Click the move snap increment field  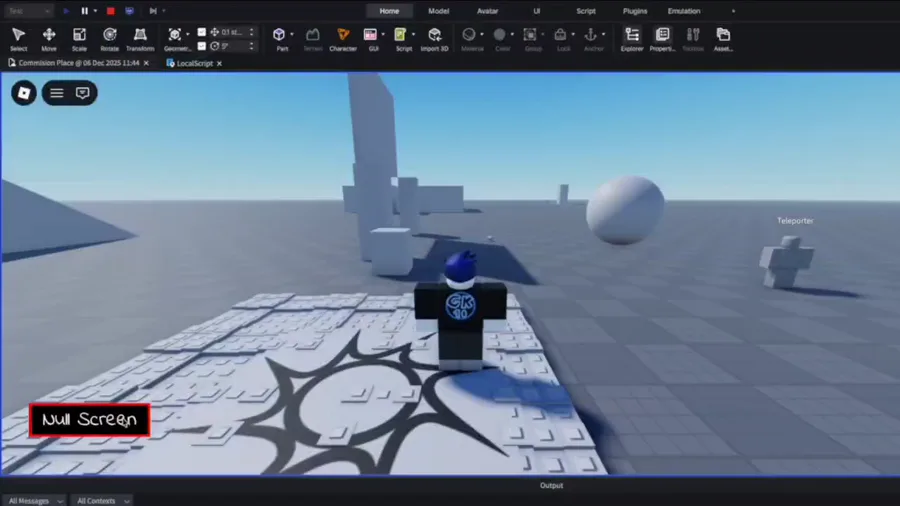pos(232,32)
